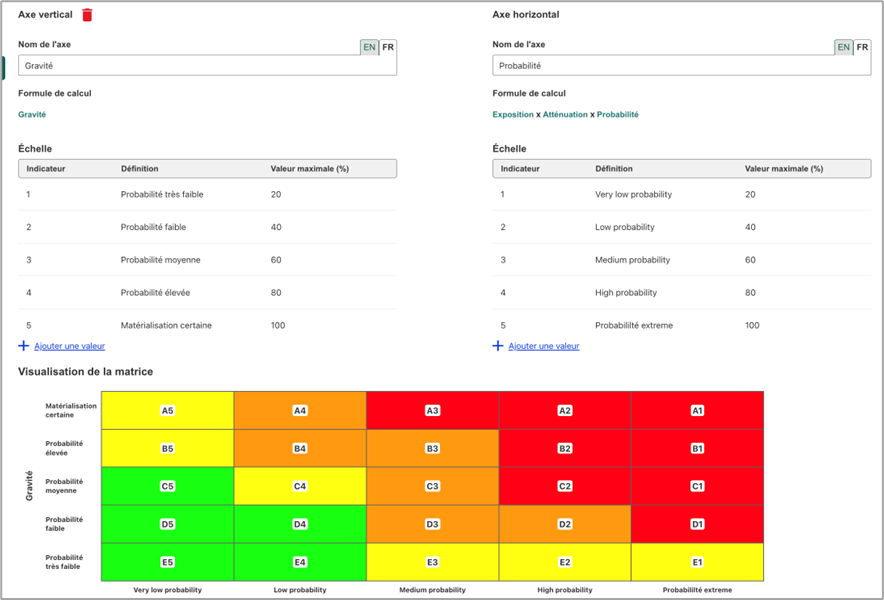Click Ajouter une valeur for horizontal axis
884x600 pixels.
(543, 346)
